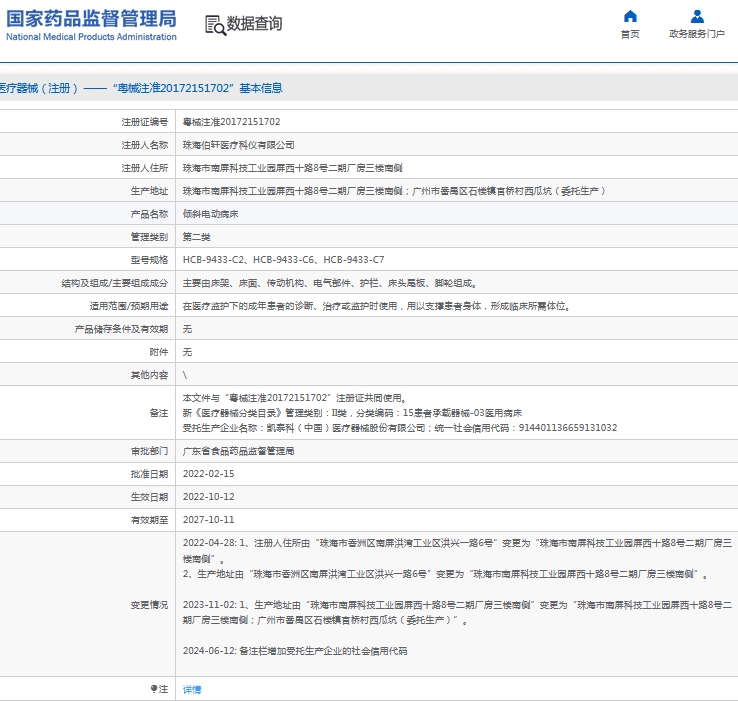Click the 生产地址 value with 委托生产
Screen dimensions: 738x701
394,191
